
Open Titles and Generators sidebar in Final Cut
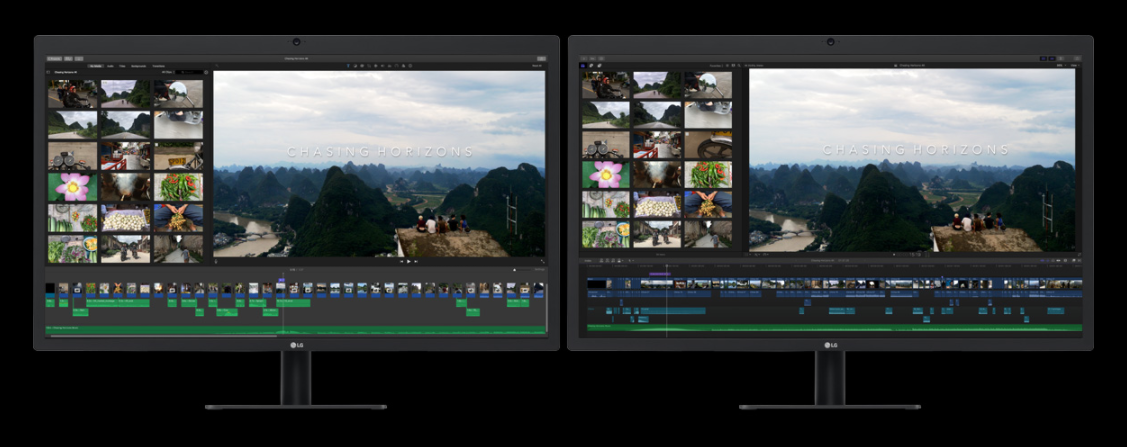coord(599,65)
